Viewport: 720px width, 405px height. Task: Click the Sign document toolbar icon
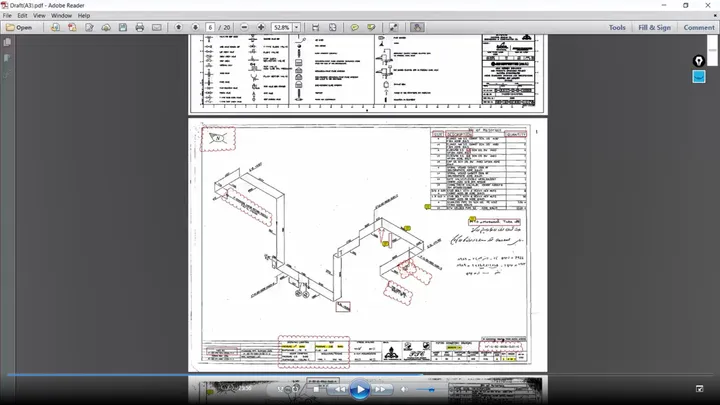click(89, 28)
